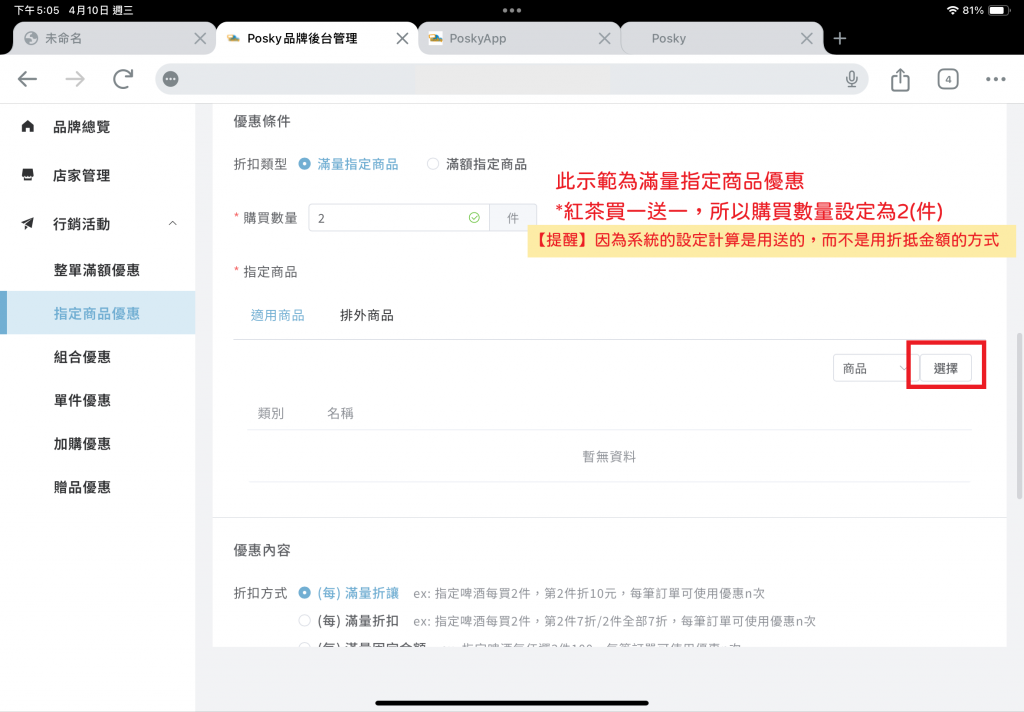Click the 選擇 button for products
Image resolution: width=1024 pixels, height=712 pixels.
coord(946,368)
